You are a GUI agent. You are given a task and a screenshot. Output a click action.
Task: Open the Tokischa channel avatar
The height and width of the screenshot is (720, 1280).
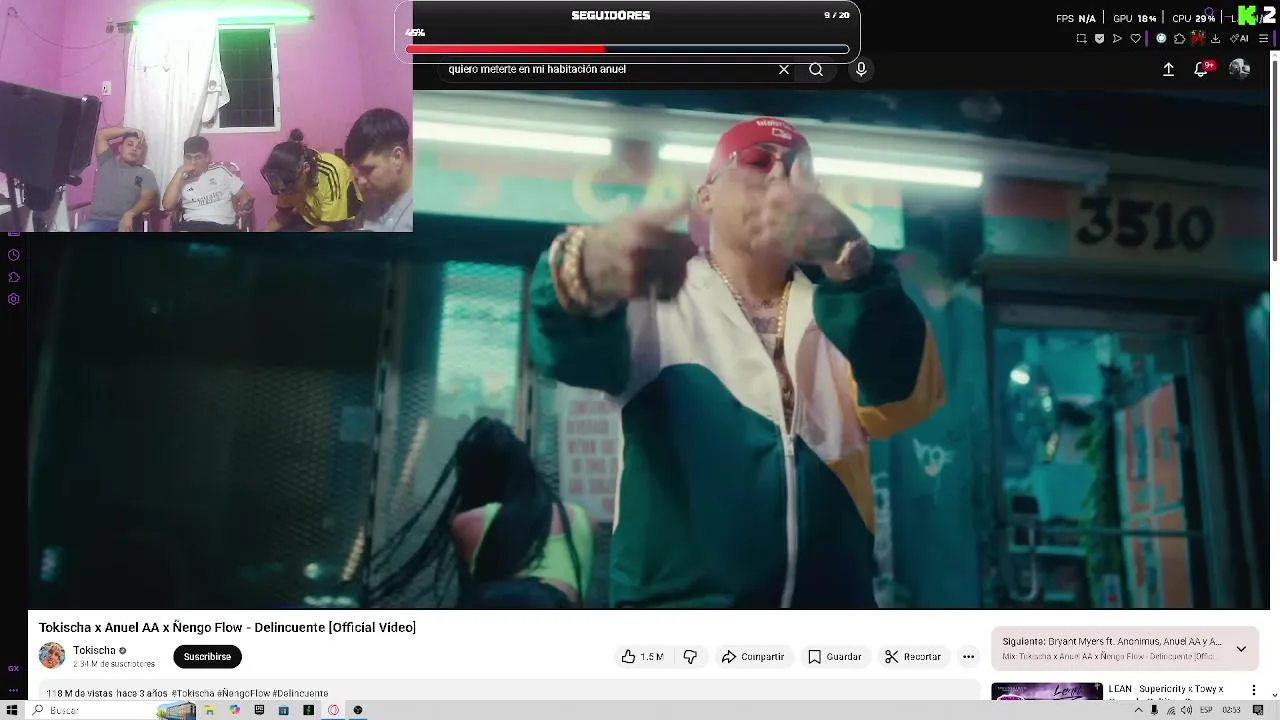coord(52,656)
